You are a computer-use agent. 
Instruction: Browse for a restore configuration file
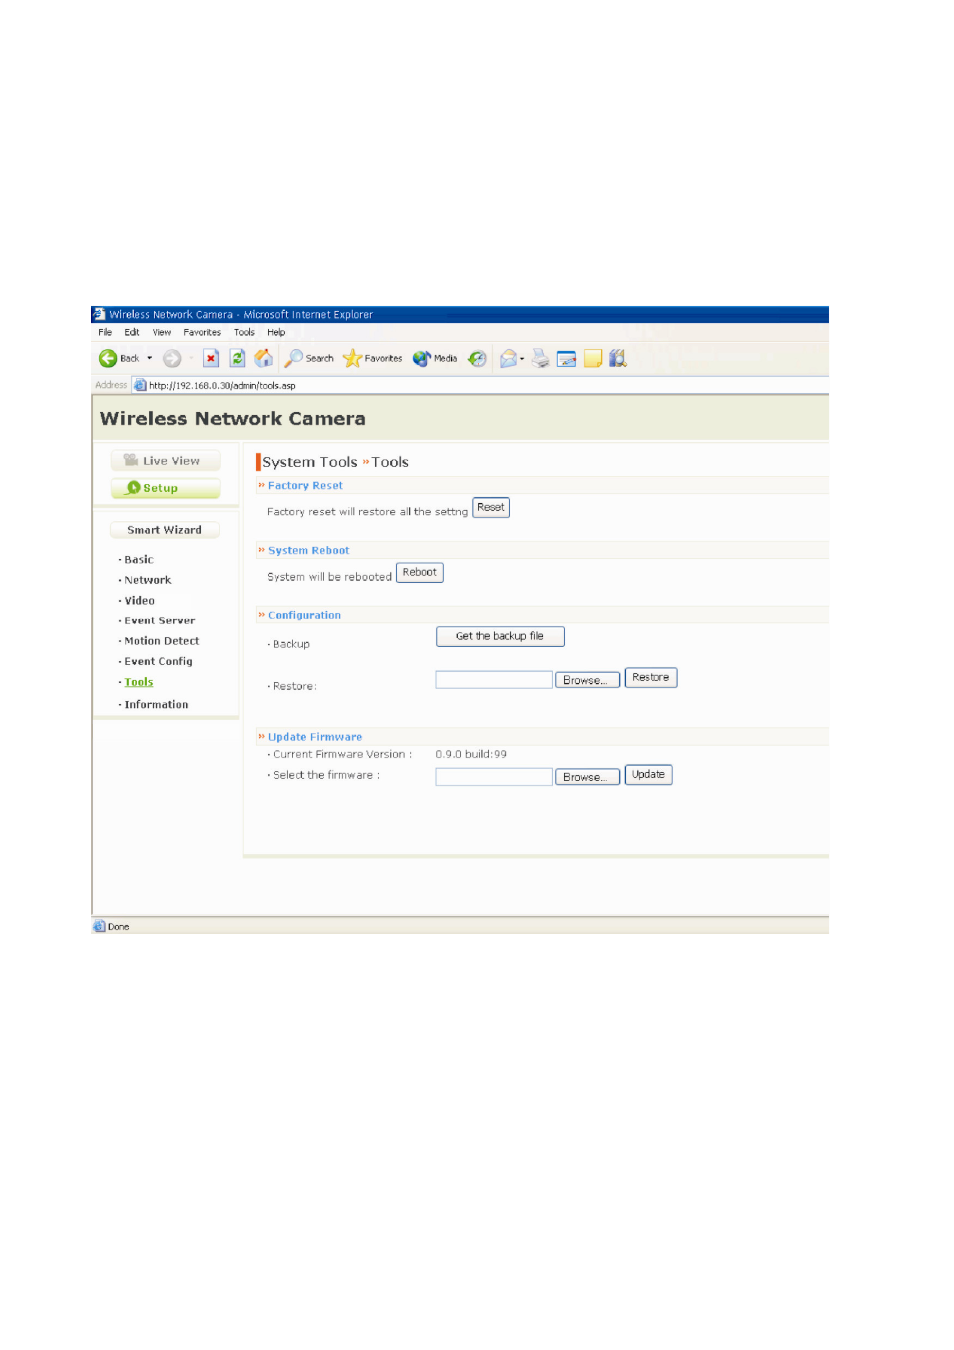click(x=587, y=680)
